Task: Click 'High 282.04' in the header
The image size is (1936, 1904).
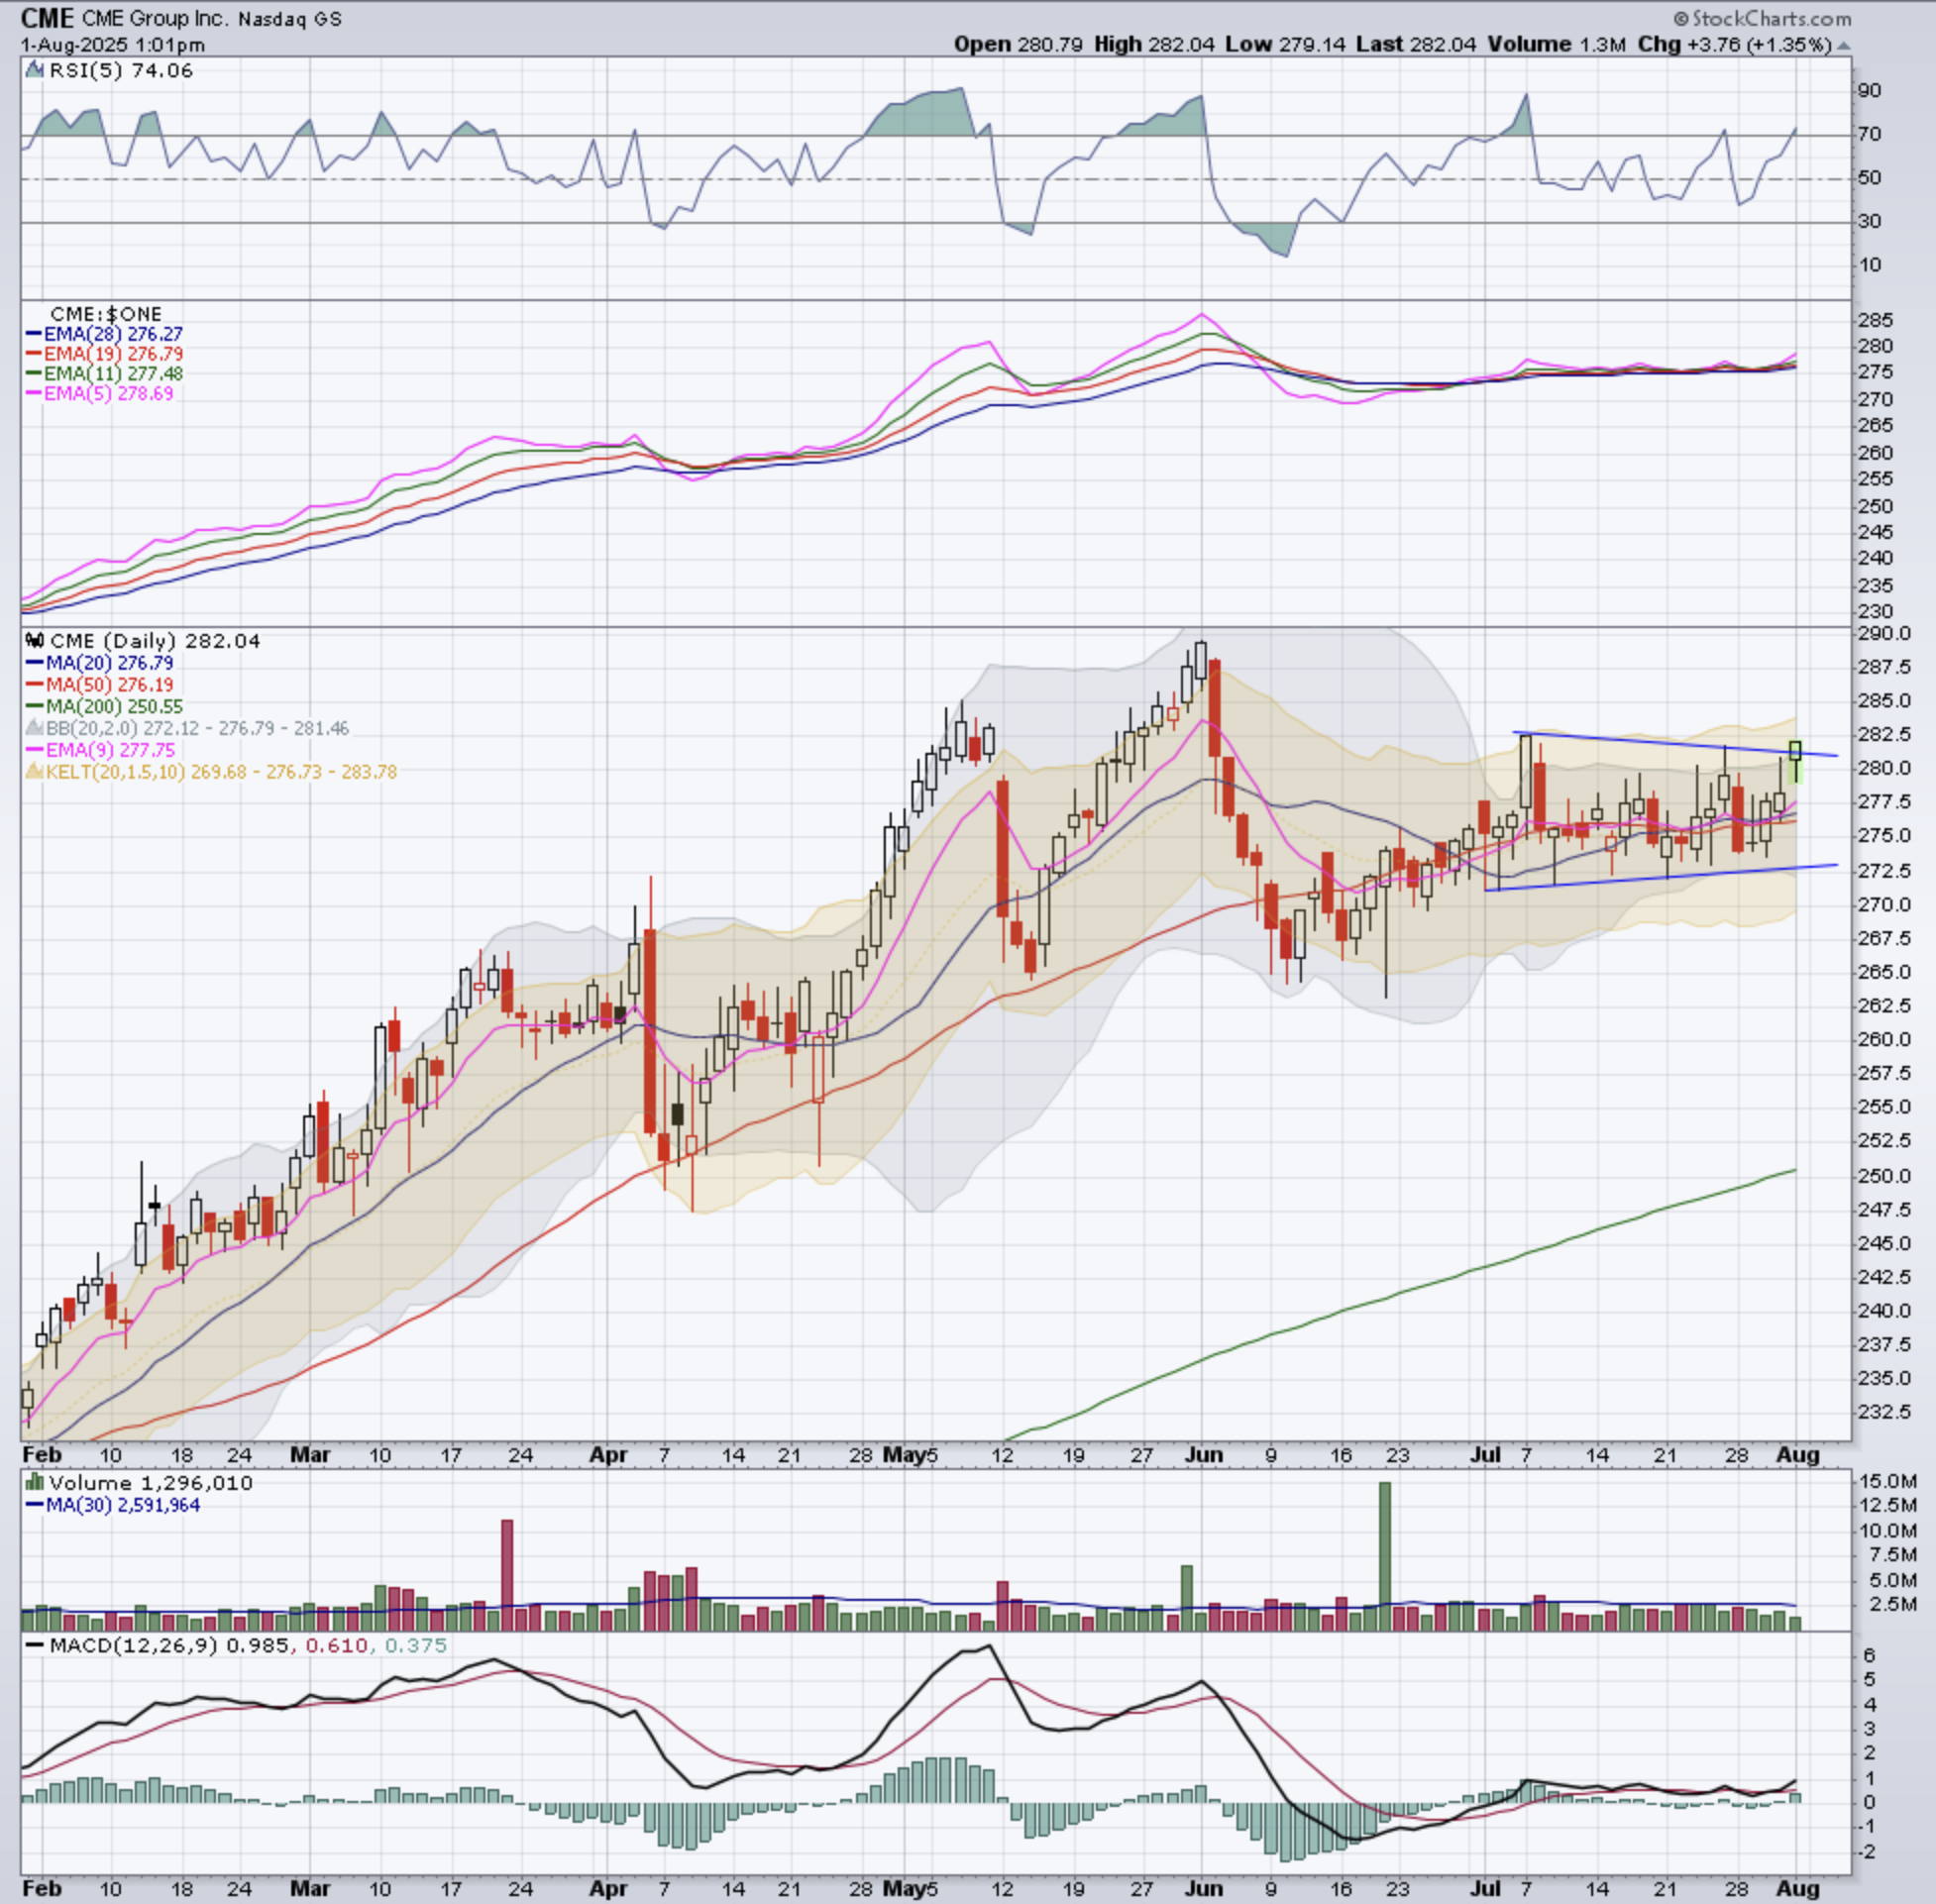Action: (1155, 45)
